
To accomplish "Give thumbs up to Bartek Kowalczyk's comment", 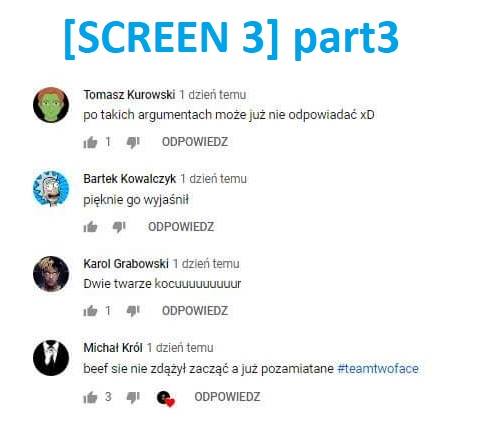I will pos(90,227).
